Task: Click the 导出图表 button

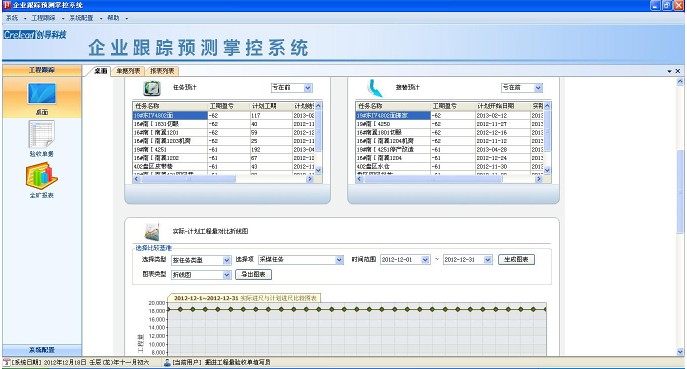Action: click(253, 274)
